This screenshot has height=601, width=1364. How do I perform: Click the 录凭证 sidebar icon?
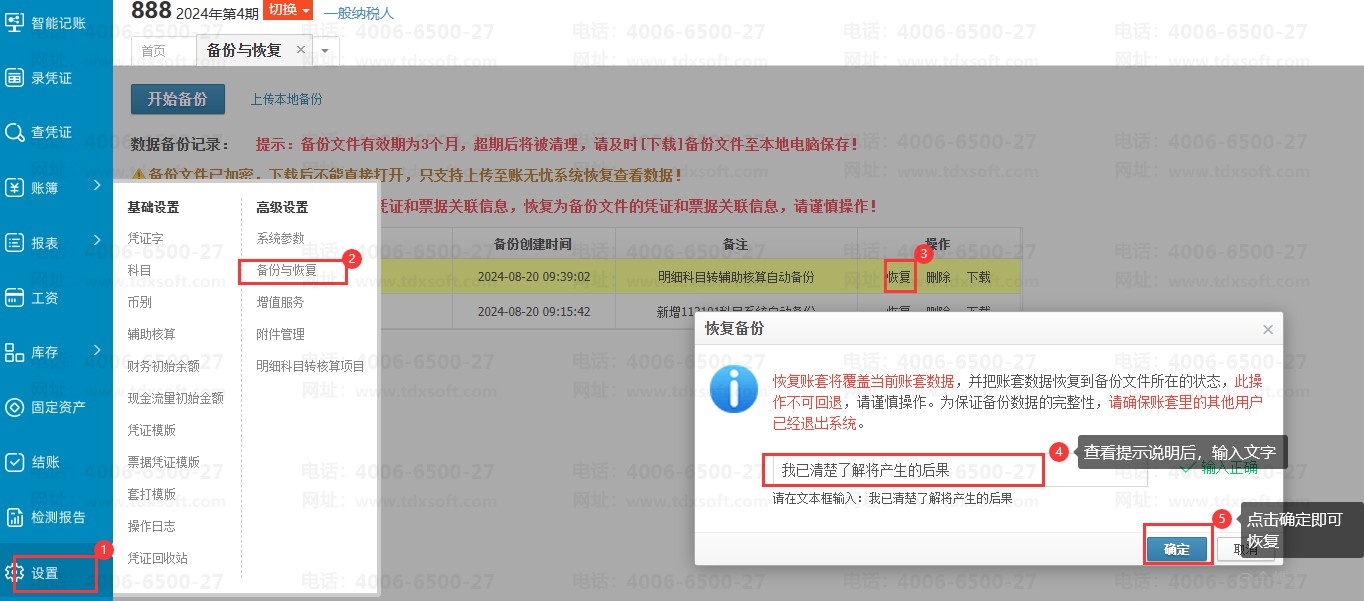click(x=15, y=77)
